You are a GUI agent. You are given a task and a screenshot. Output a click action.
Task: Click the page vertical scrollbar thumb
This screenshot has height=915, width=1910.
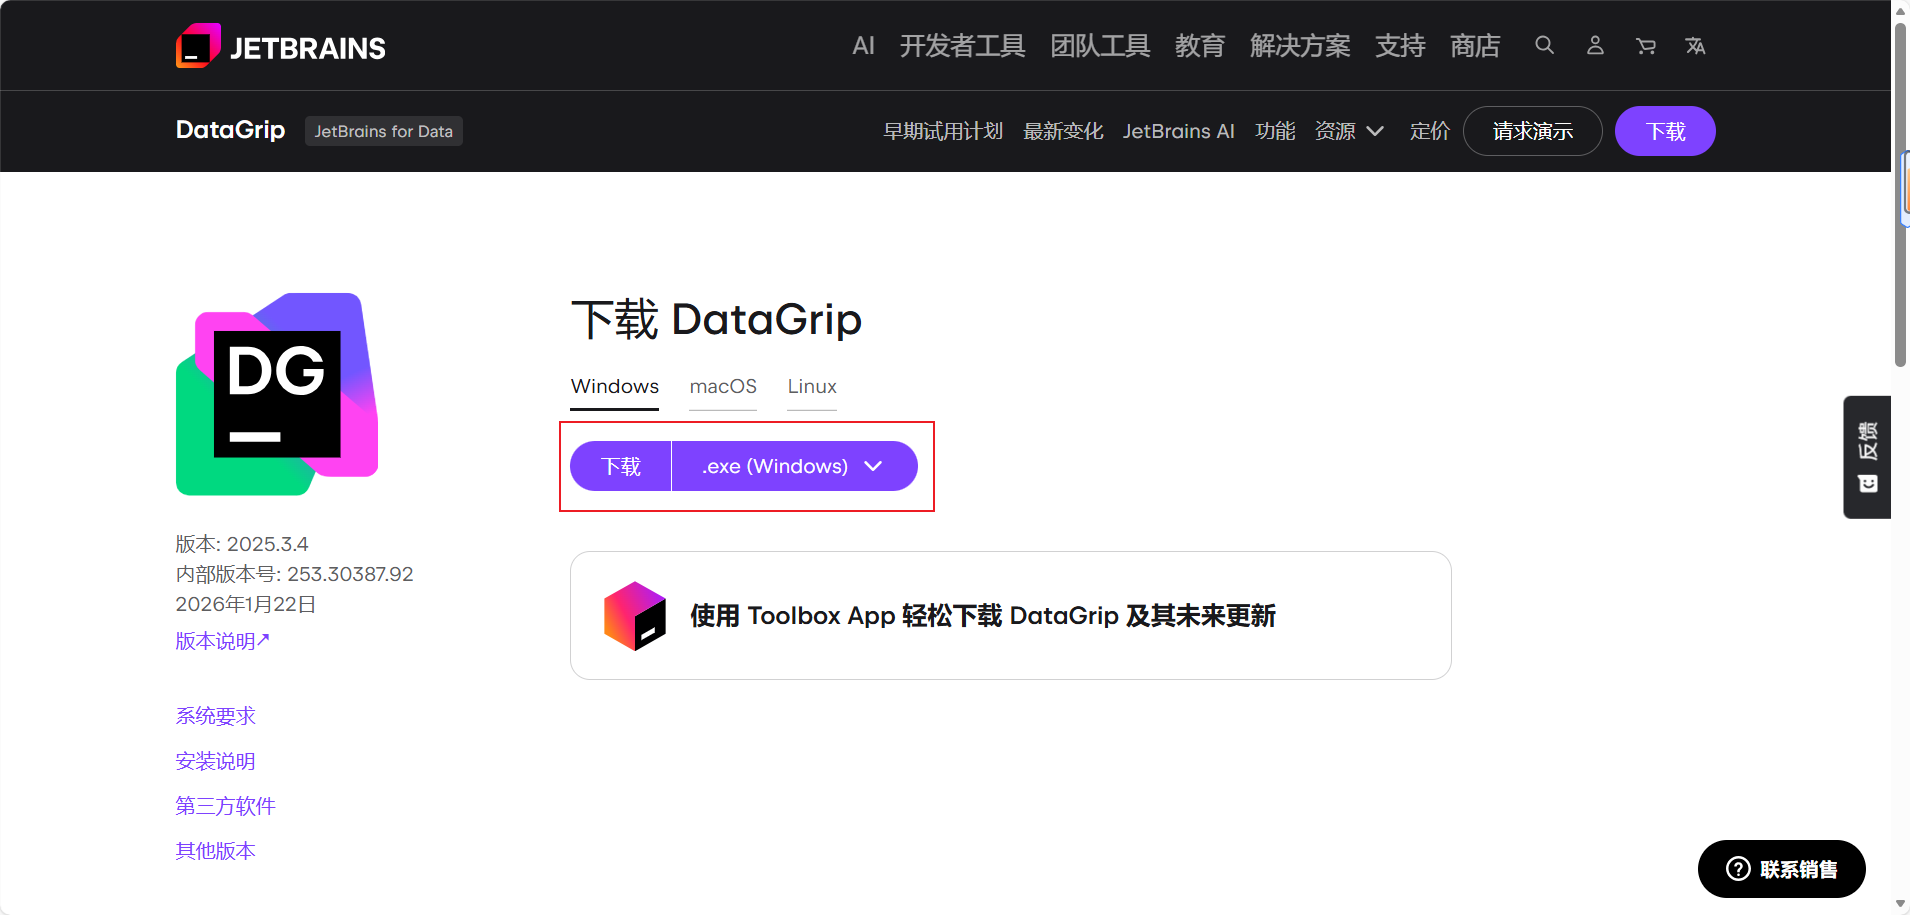1900,194
